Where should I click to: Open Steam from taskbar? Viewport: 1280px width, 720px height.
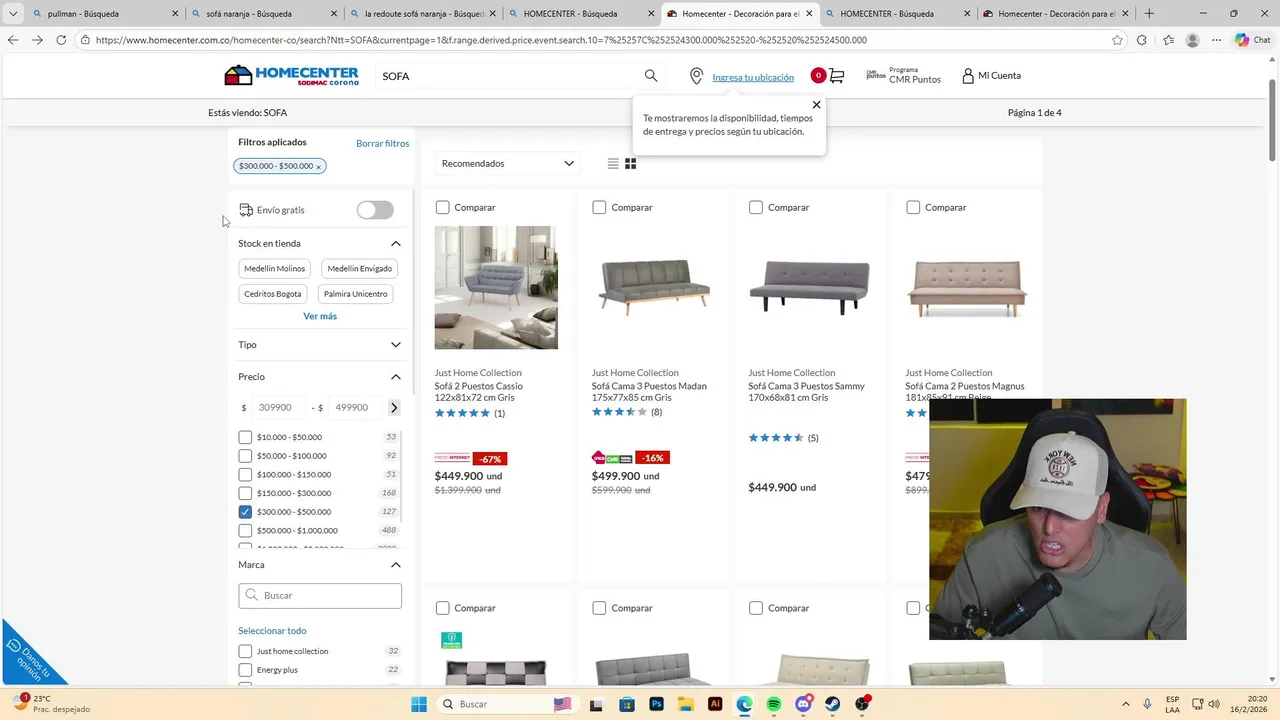(x=833, y=704)
